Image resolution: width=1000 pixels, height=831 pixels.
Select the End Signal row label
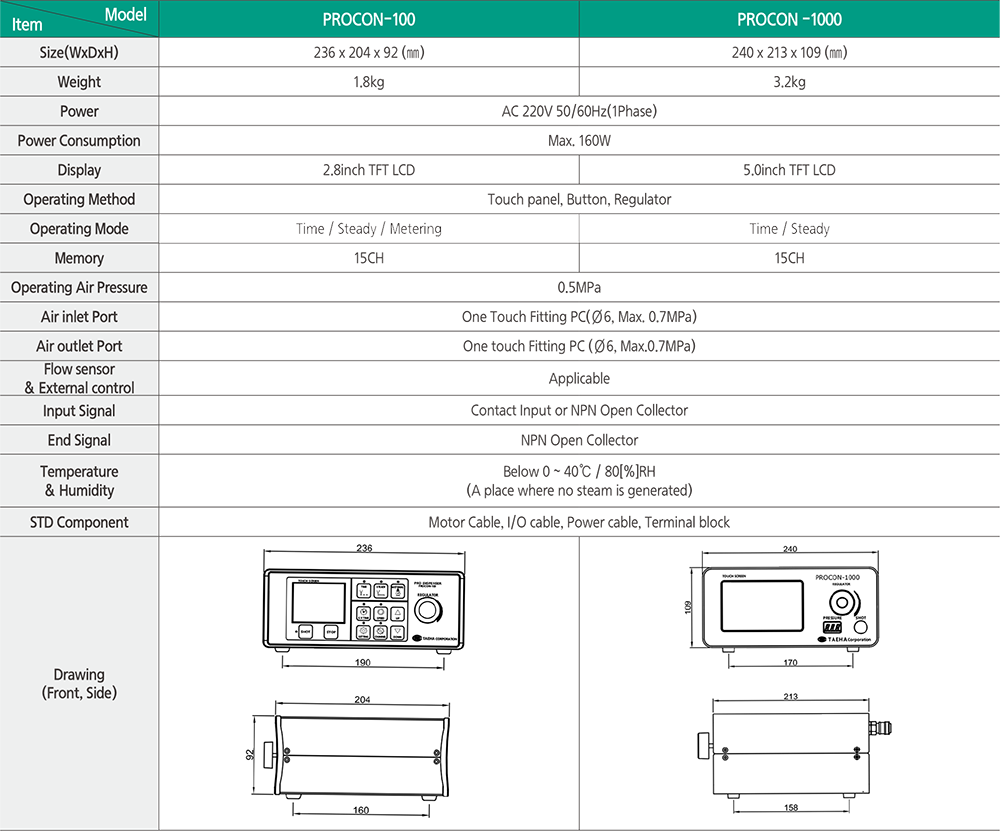[x=79, y=440]
